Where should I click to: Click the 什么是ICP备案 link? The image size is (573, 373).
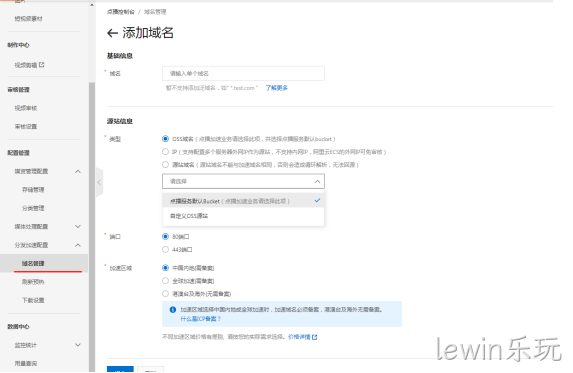pyautogui.click(x=201, y=319)
